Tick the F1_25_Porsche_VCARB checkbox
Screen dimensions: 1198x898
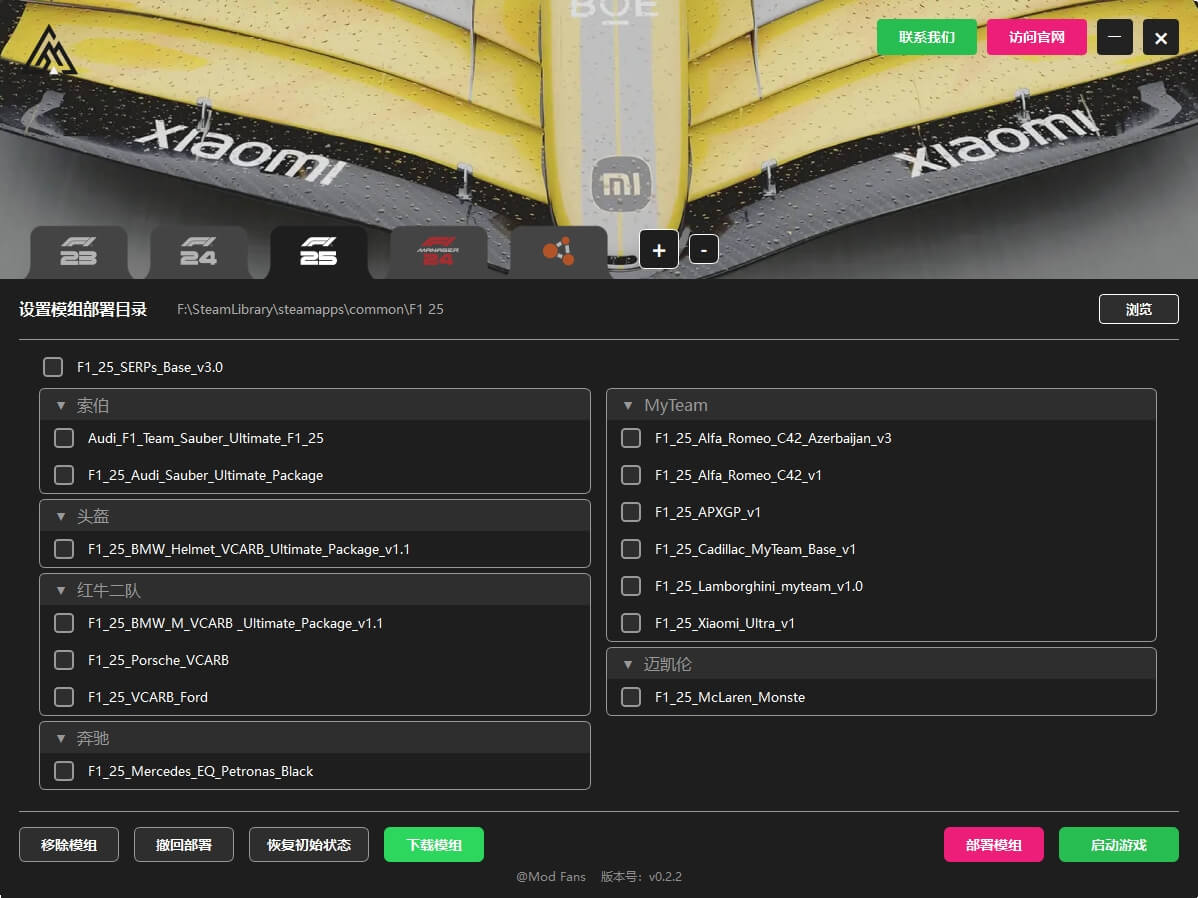64,660
